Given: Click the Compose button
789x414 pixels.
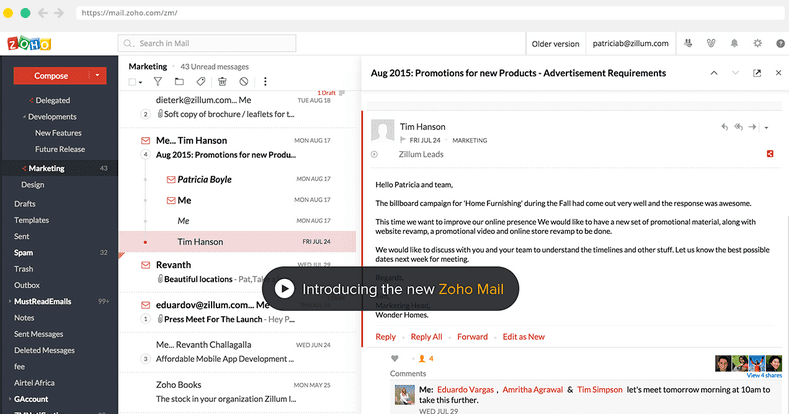Looking at the screenshot, I should (x=51, y=75).
